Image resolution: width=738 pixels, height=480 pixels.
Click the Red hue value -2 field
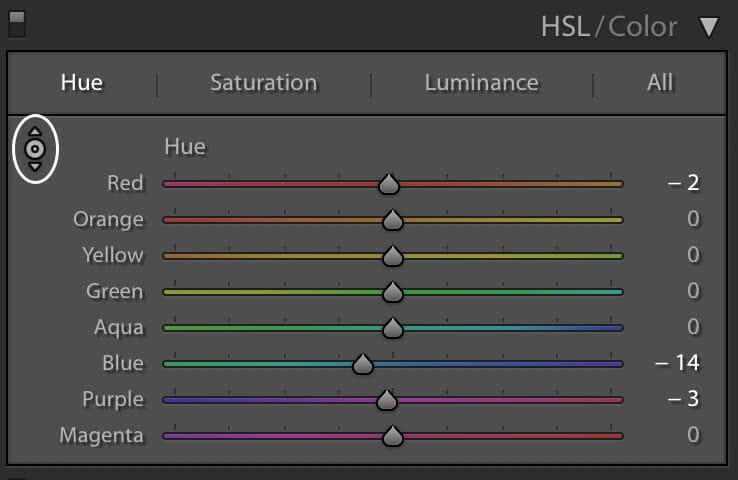pos(685,183)
